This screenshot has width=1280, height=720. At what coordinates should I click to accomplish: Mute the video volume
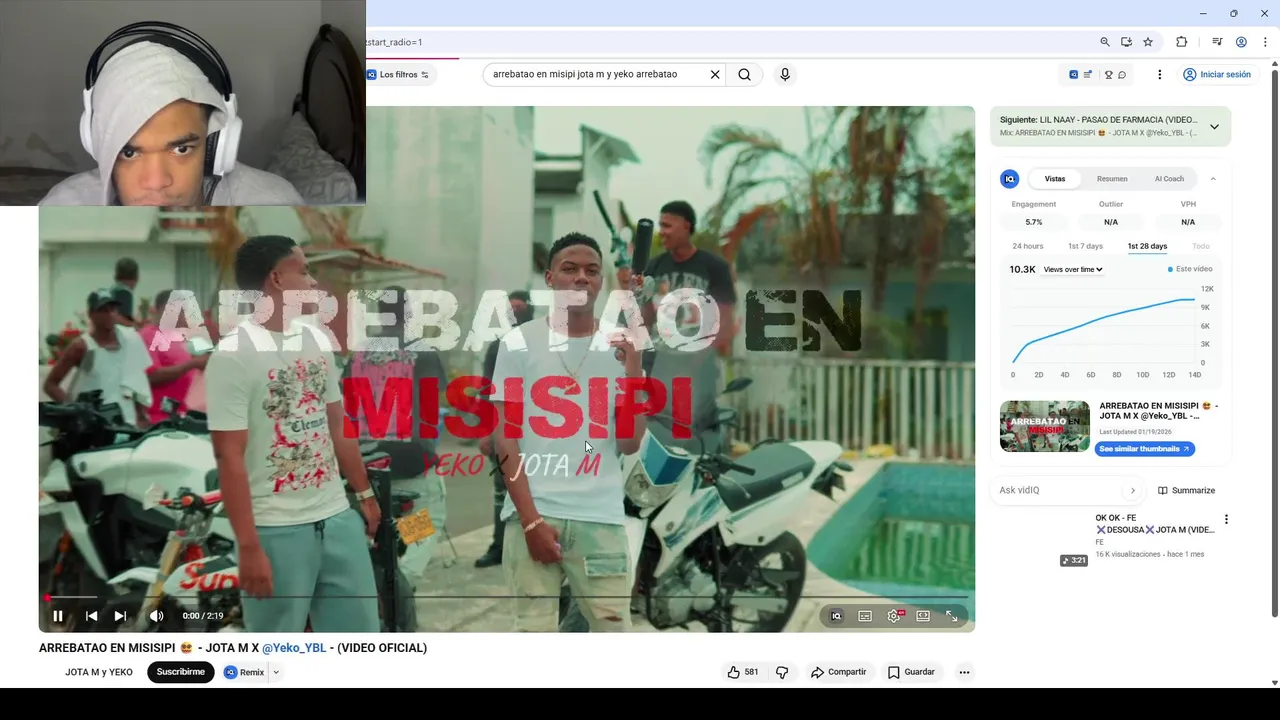click(x=156, y=616)
